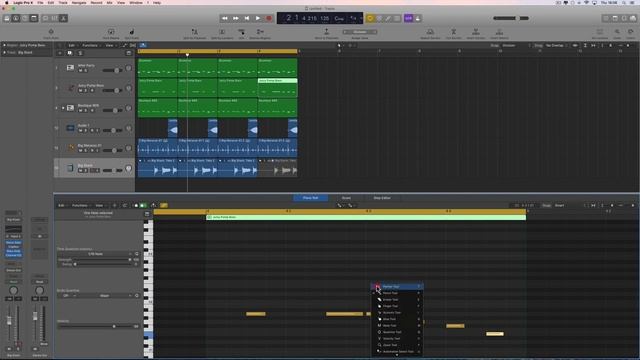This screenshot has width=640, height=360.
Task: Toggle the Metronome click button
Action: 418,18
